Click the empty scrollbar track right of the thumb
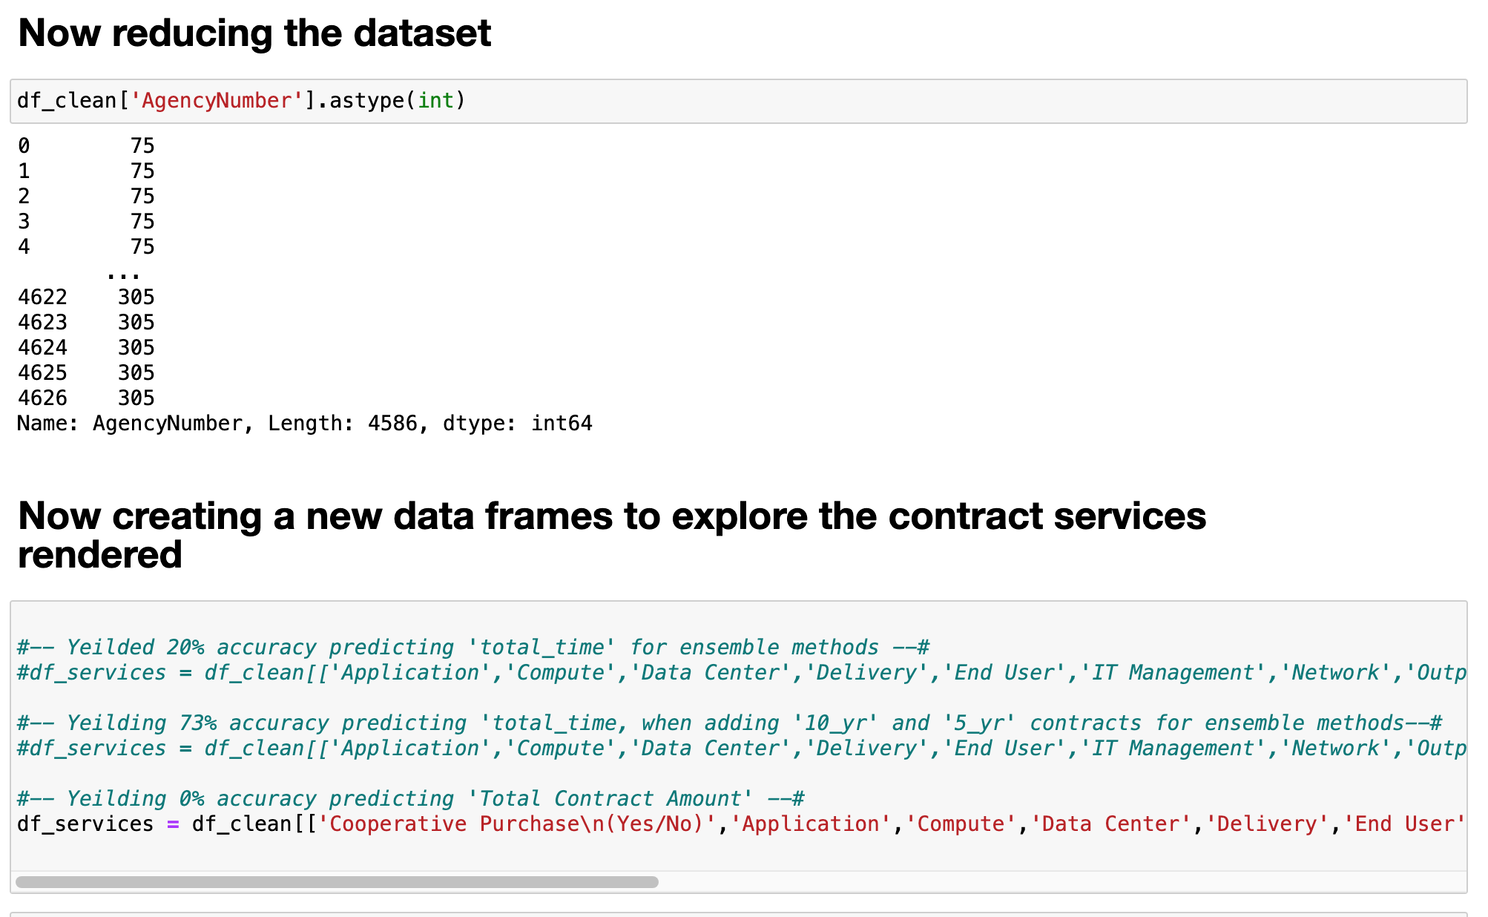The width and height of the screenshot is (1488, 917). (1060, 882)
